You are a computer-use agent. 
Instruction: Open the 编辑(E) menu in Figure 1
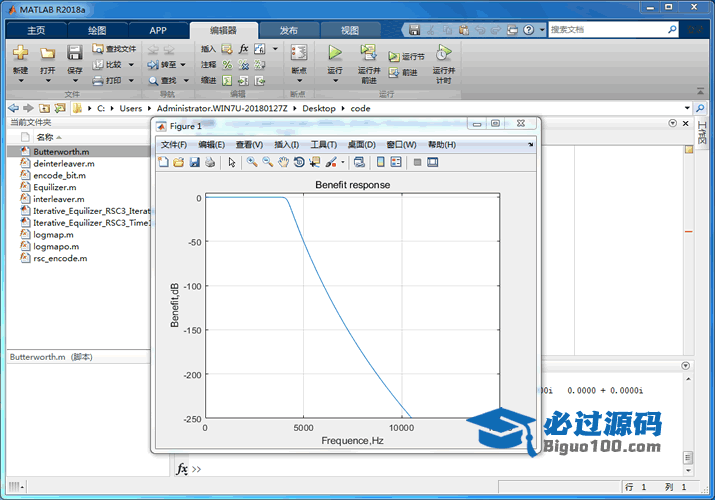tap(212, 144)
